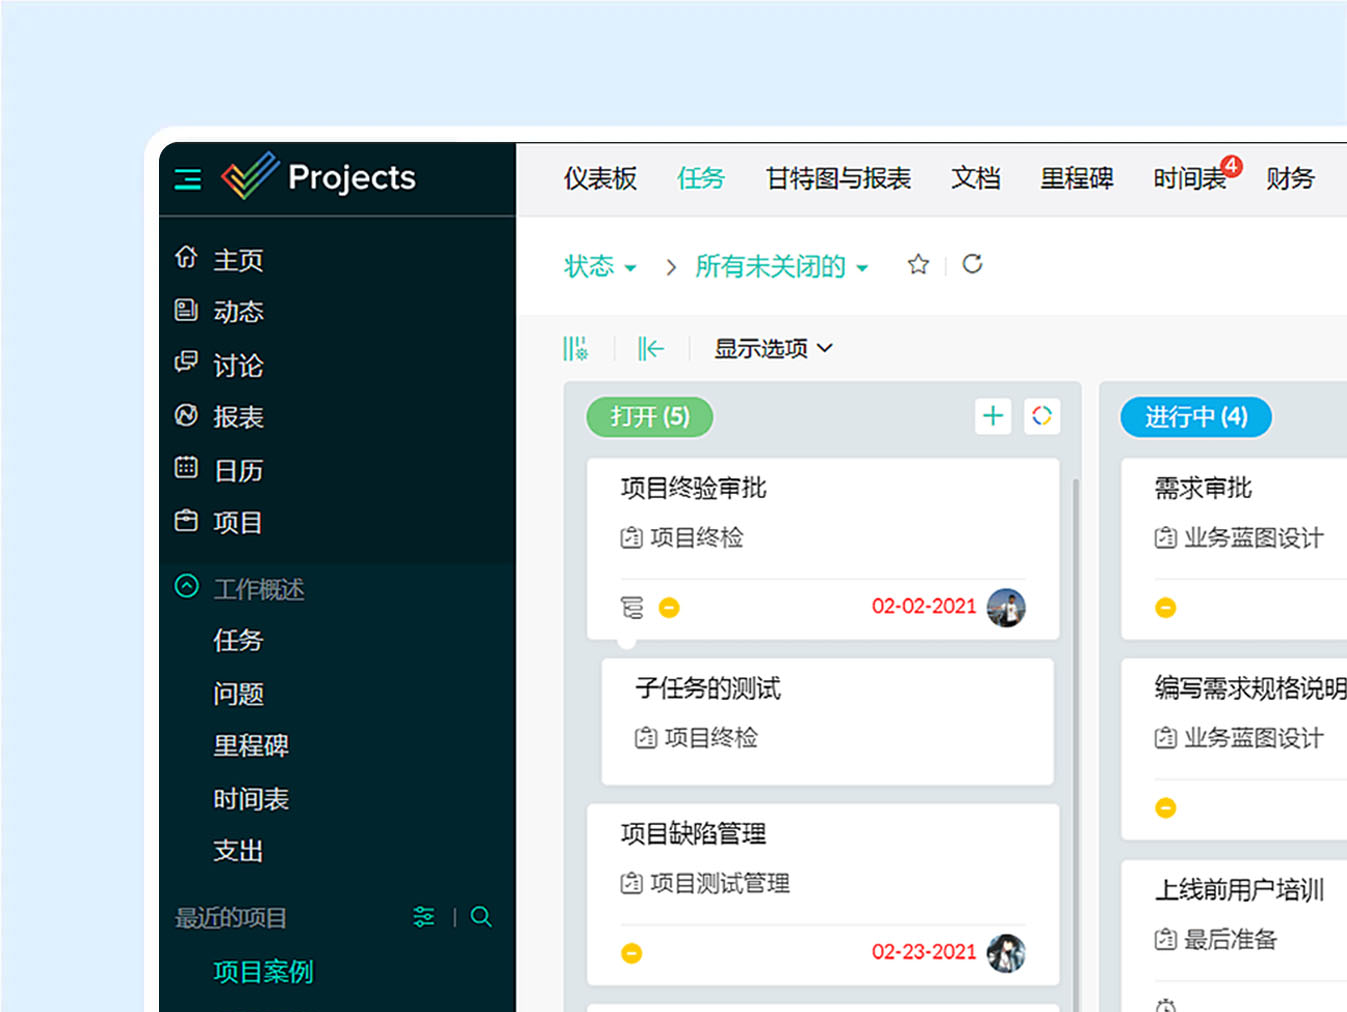Screen dimensions: 1347x1012
Task: Open the recent projects filter sliders icon
Action: 424,917
